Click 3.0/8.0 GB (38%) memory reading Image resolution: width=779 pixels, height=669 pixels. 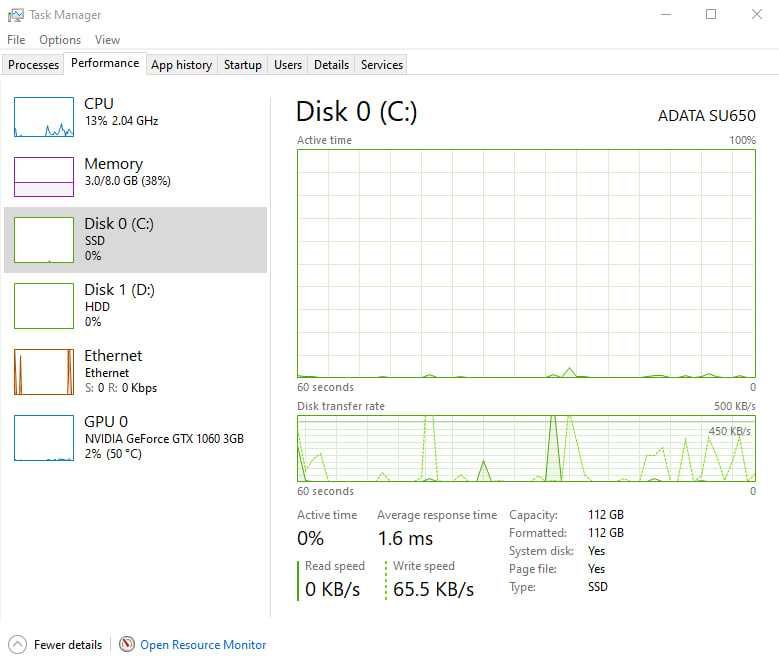[128, 181]
